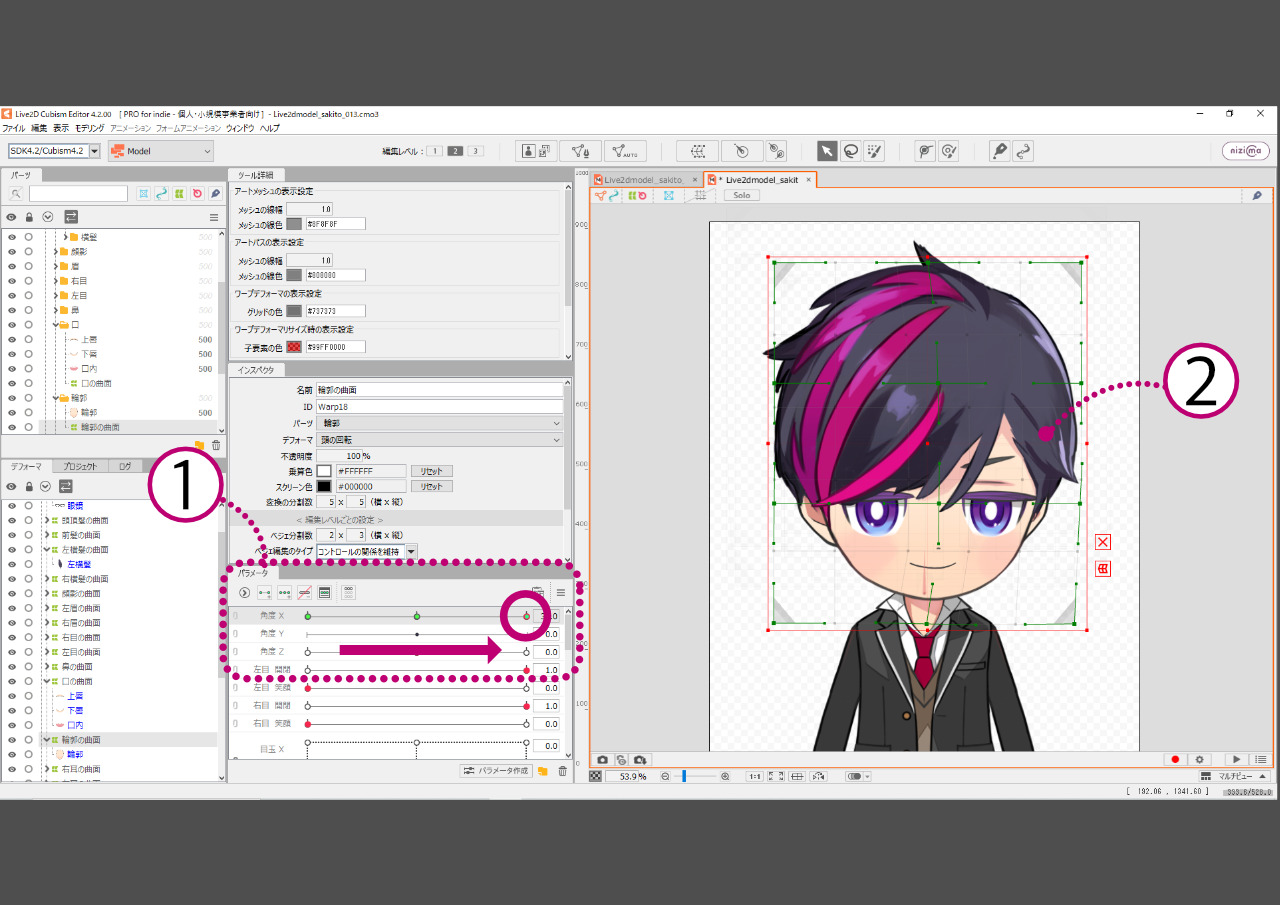The height and width of the screenshot is (905, 1280).
Task: Click the play button below the canvas
Action: click(x=1237, y=760)
